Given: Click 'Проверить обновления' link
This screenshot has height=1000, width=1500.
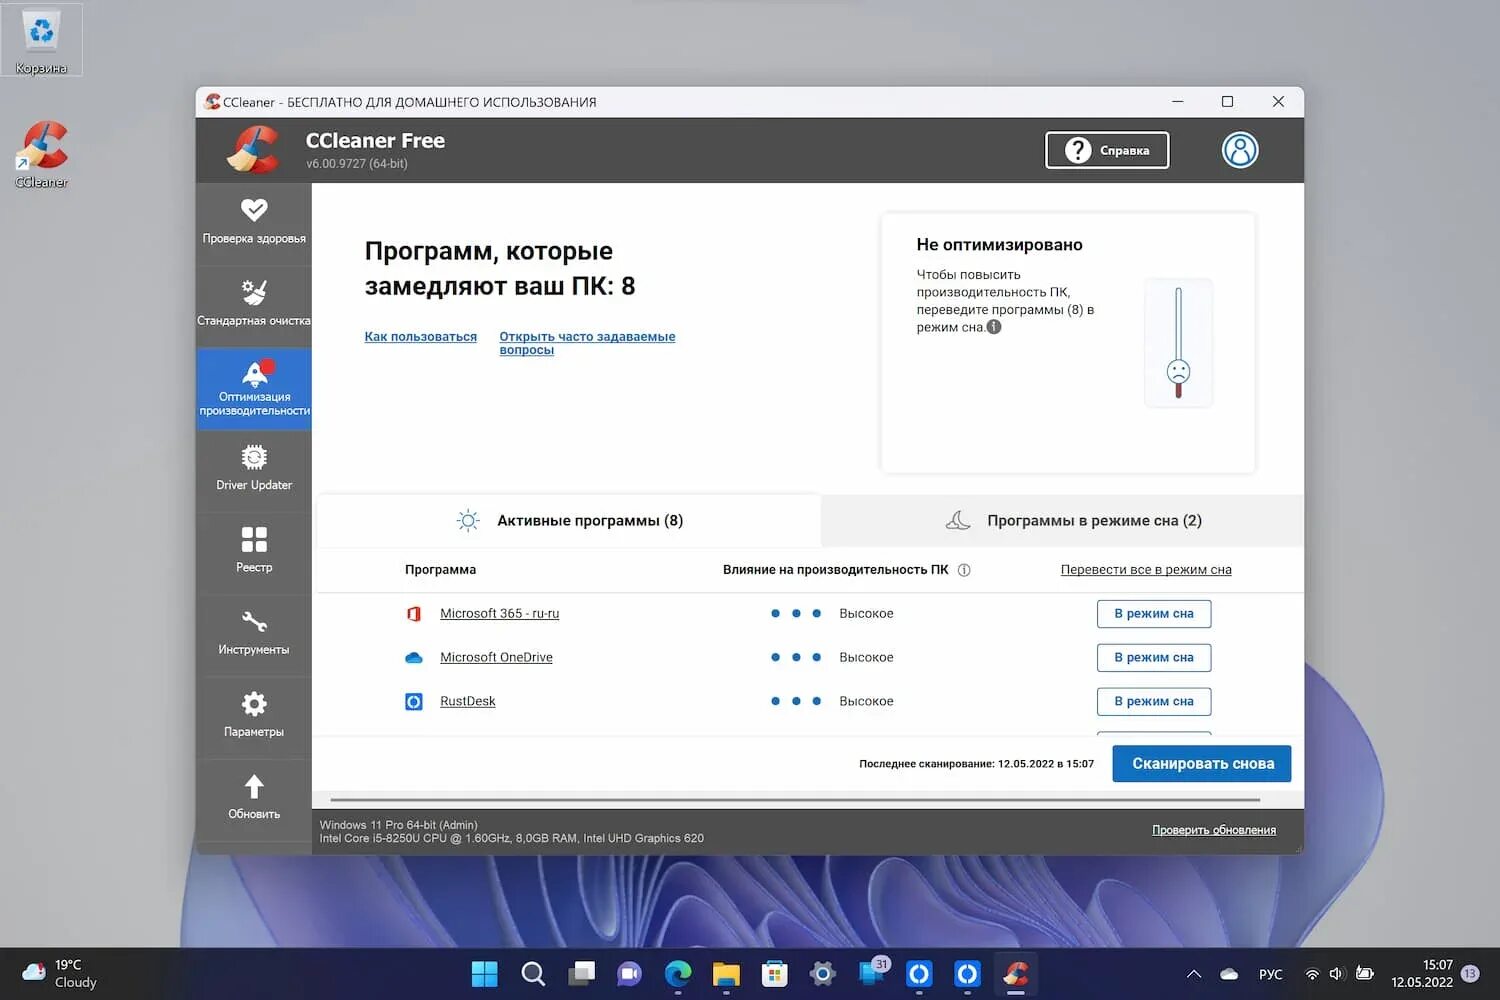Looking at the screenshot, I should pos(1214,830).
